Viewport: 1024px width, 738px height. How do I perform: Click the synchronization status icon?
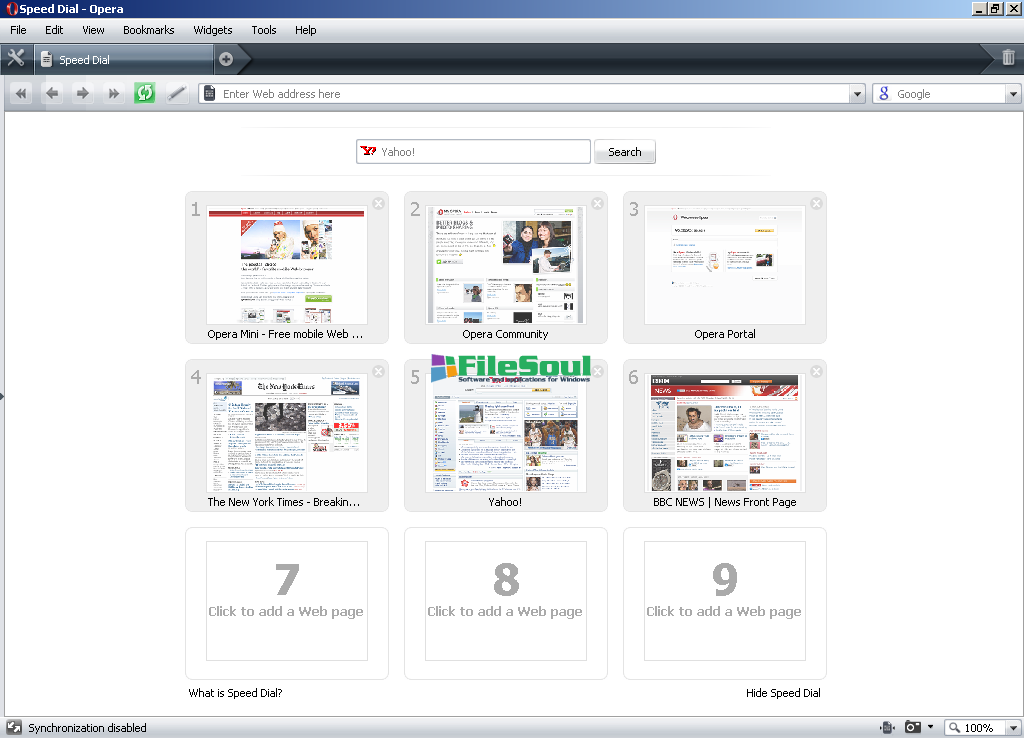tap(14, 728)
